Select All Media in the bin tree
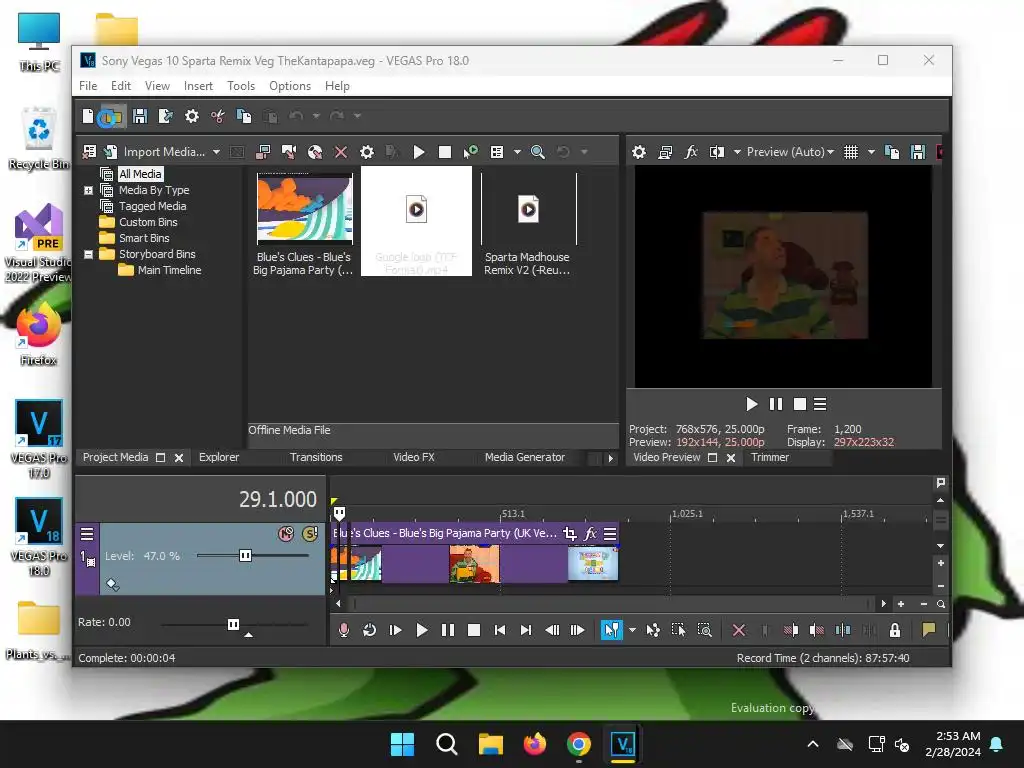The image size is (1024, 768). tap(140, 174)
